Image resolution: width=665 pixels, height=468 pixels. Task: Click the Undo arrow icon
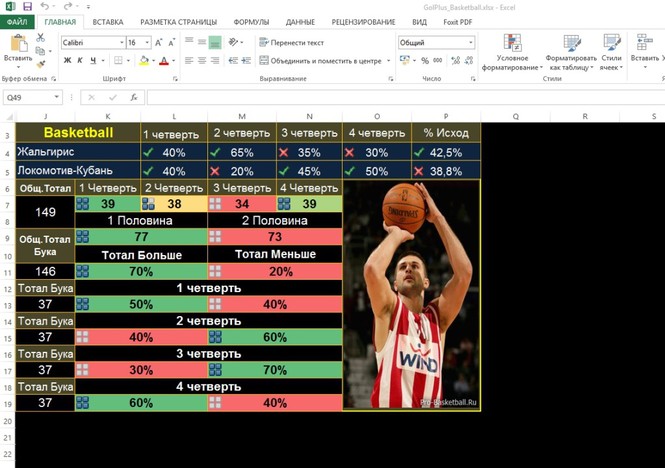point(44,6)
